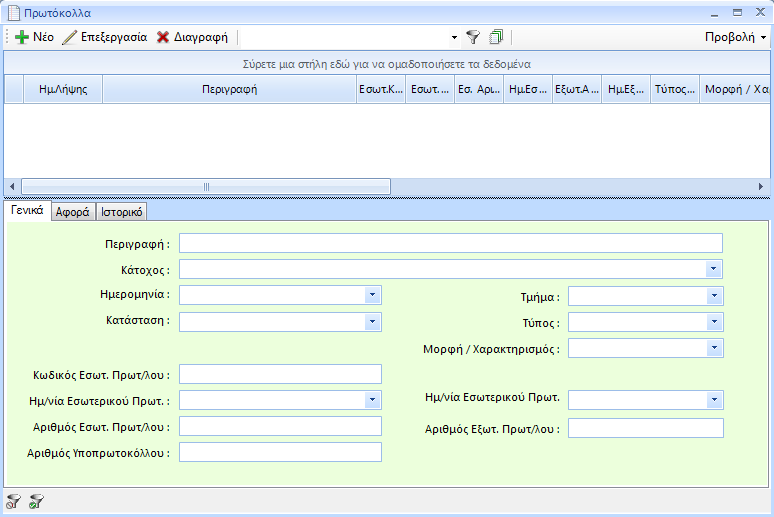This screenshot has height=517, width=774.
Task: Click the funnel filter icon in toolbar
Action: coord(473,37)
